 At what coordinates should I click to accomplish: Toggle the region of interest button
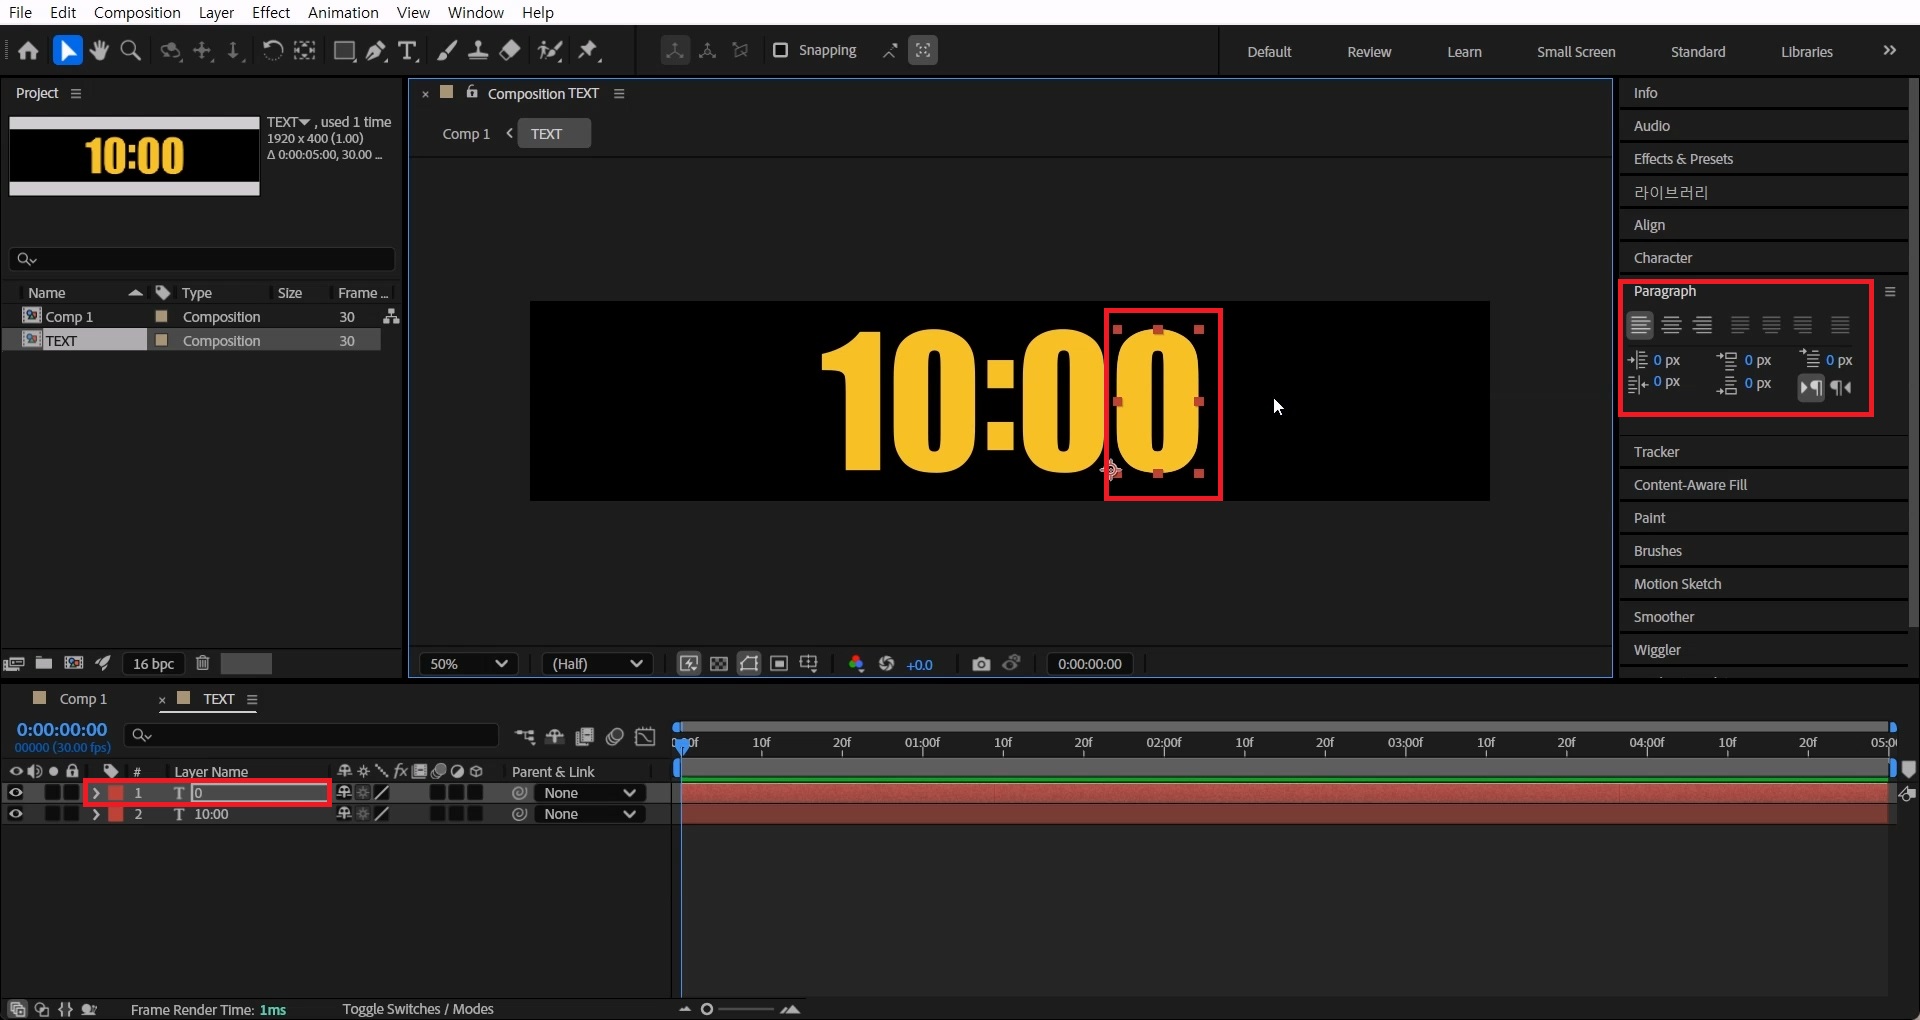pos(779,664)
